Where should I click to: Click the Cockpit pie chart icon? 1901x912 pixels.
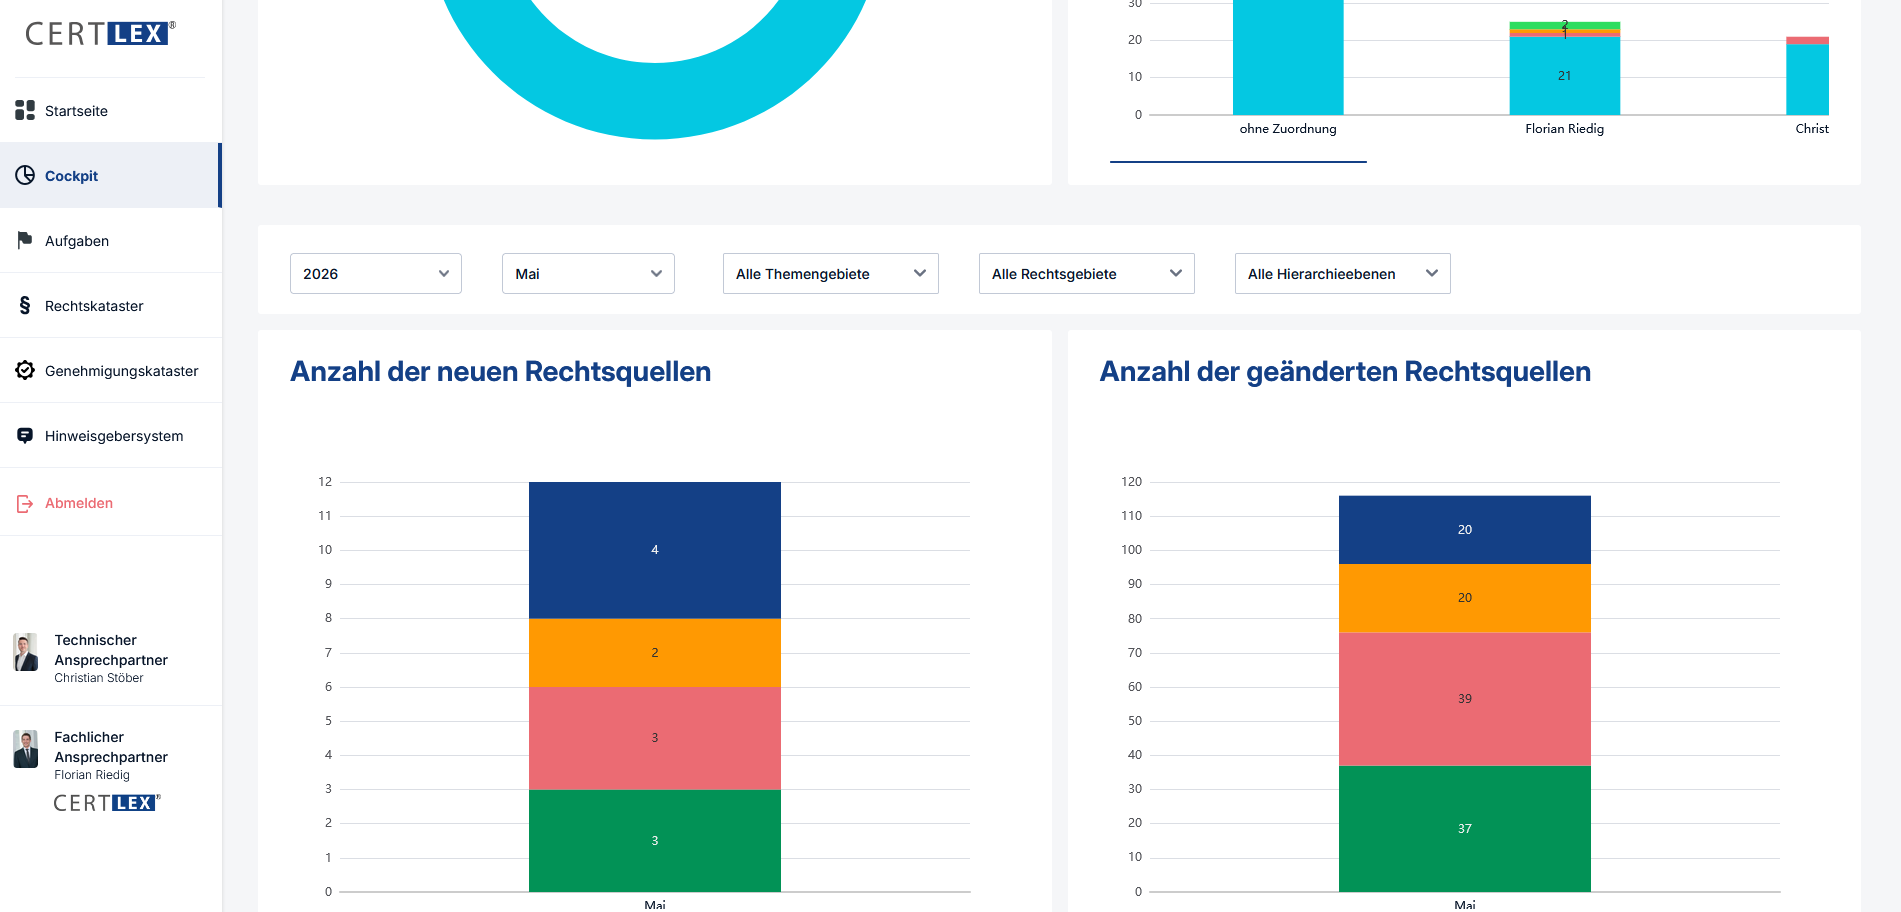[25, 175]
